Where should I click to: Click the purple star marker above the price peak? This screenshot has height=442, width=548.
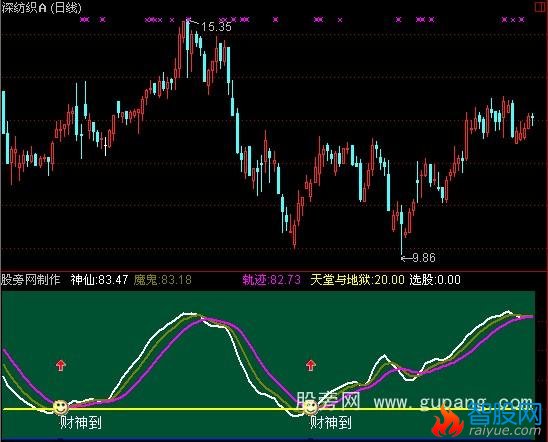click(189, 19)
